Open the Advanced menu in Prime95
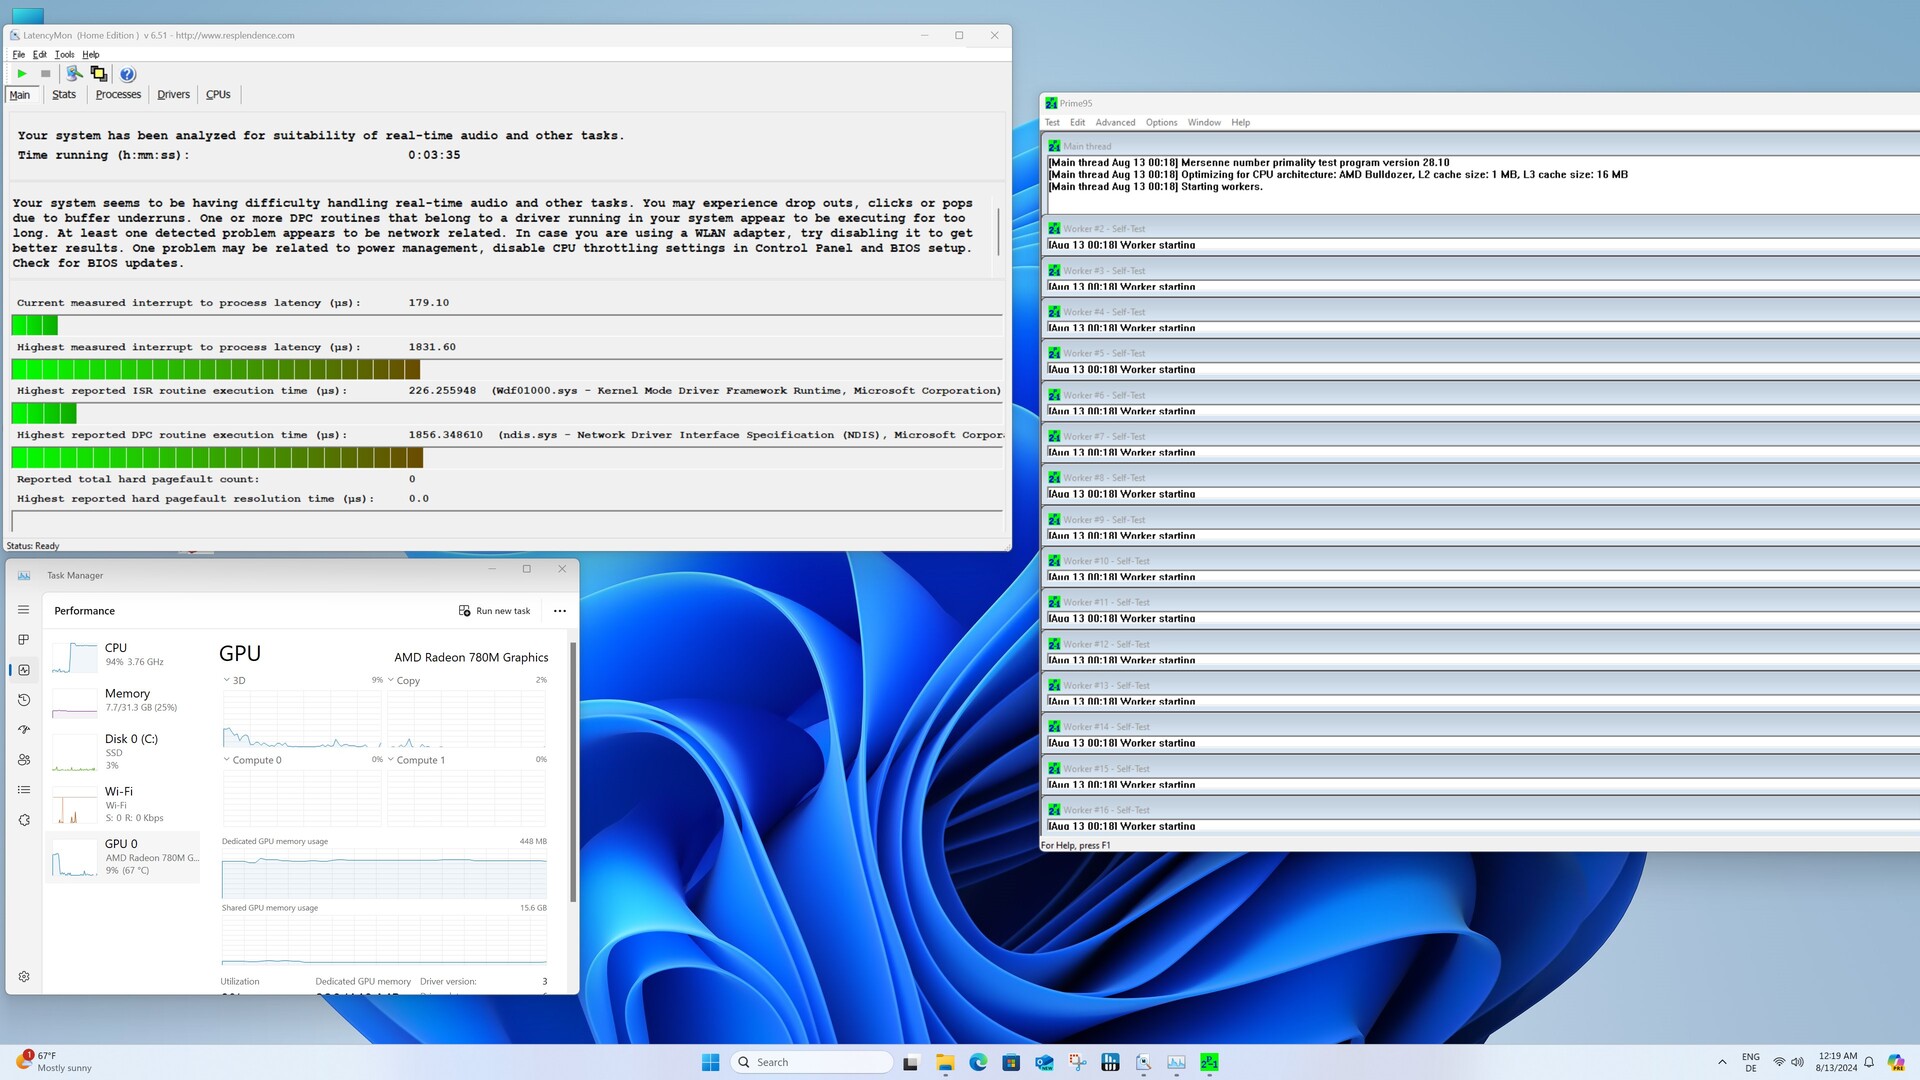This screenshot has width=1920, height=1080. coord(1115,123)
